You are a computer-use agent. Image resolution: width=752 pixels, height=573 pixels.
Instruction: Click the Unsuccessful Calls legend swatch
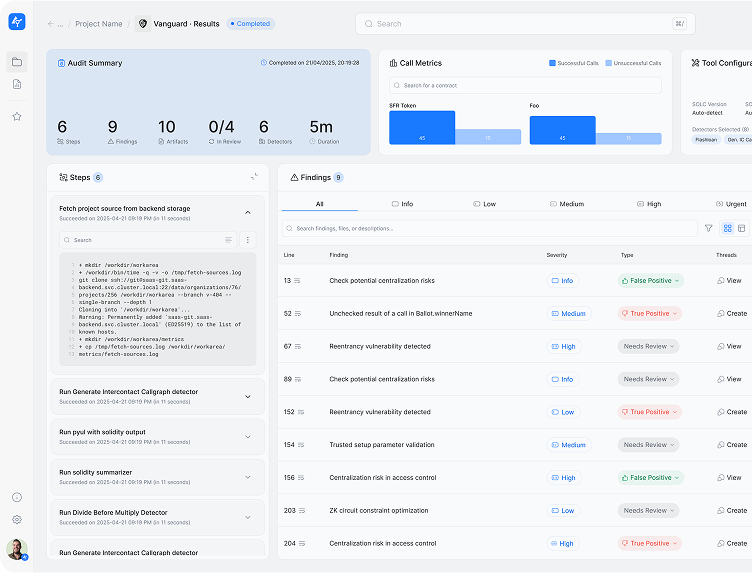(x=609, y=63)
